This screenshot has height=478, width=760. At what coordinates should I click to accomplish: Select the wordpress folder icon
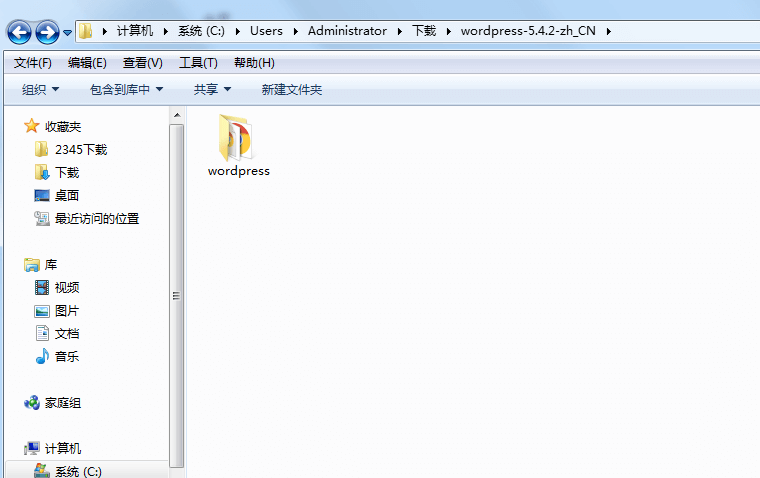click(236, 138)
